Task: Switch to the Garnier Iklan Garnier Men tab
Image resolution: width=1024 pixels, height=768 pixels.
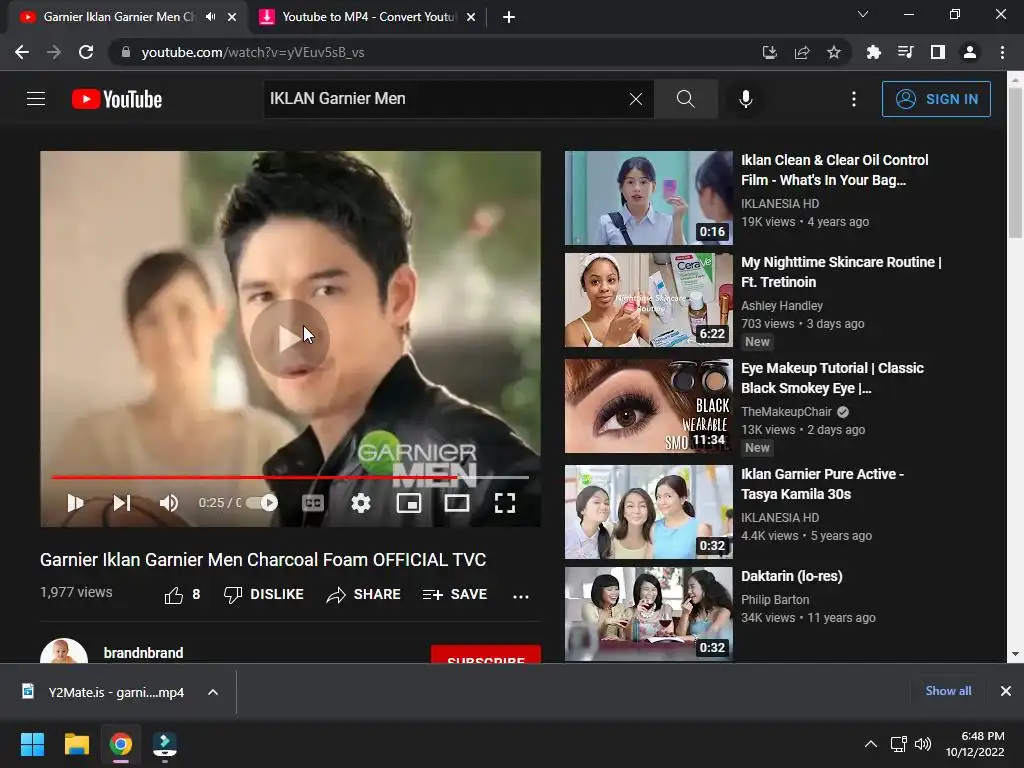Action: pyautogui.click(x=118, y=17)
